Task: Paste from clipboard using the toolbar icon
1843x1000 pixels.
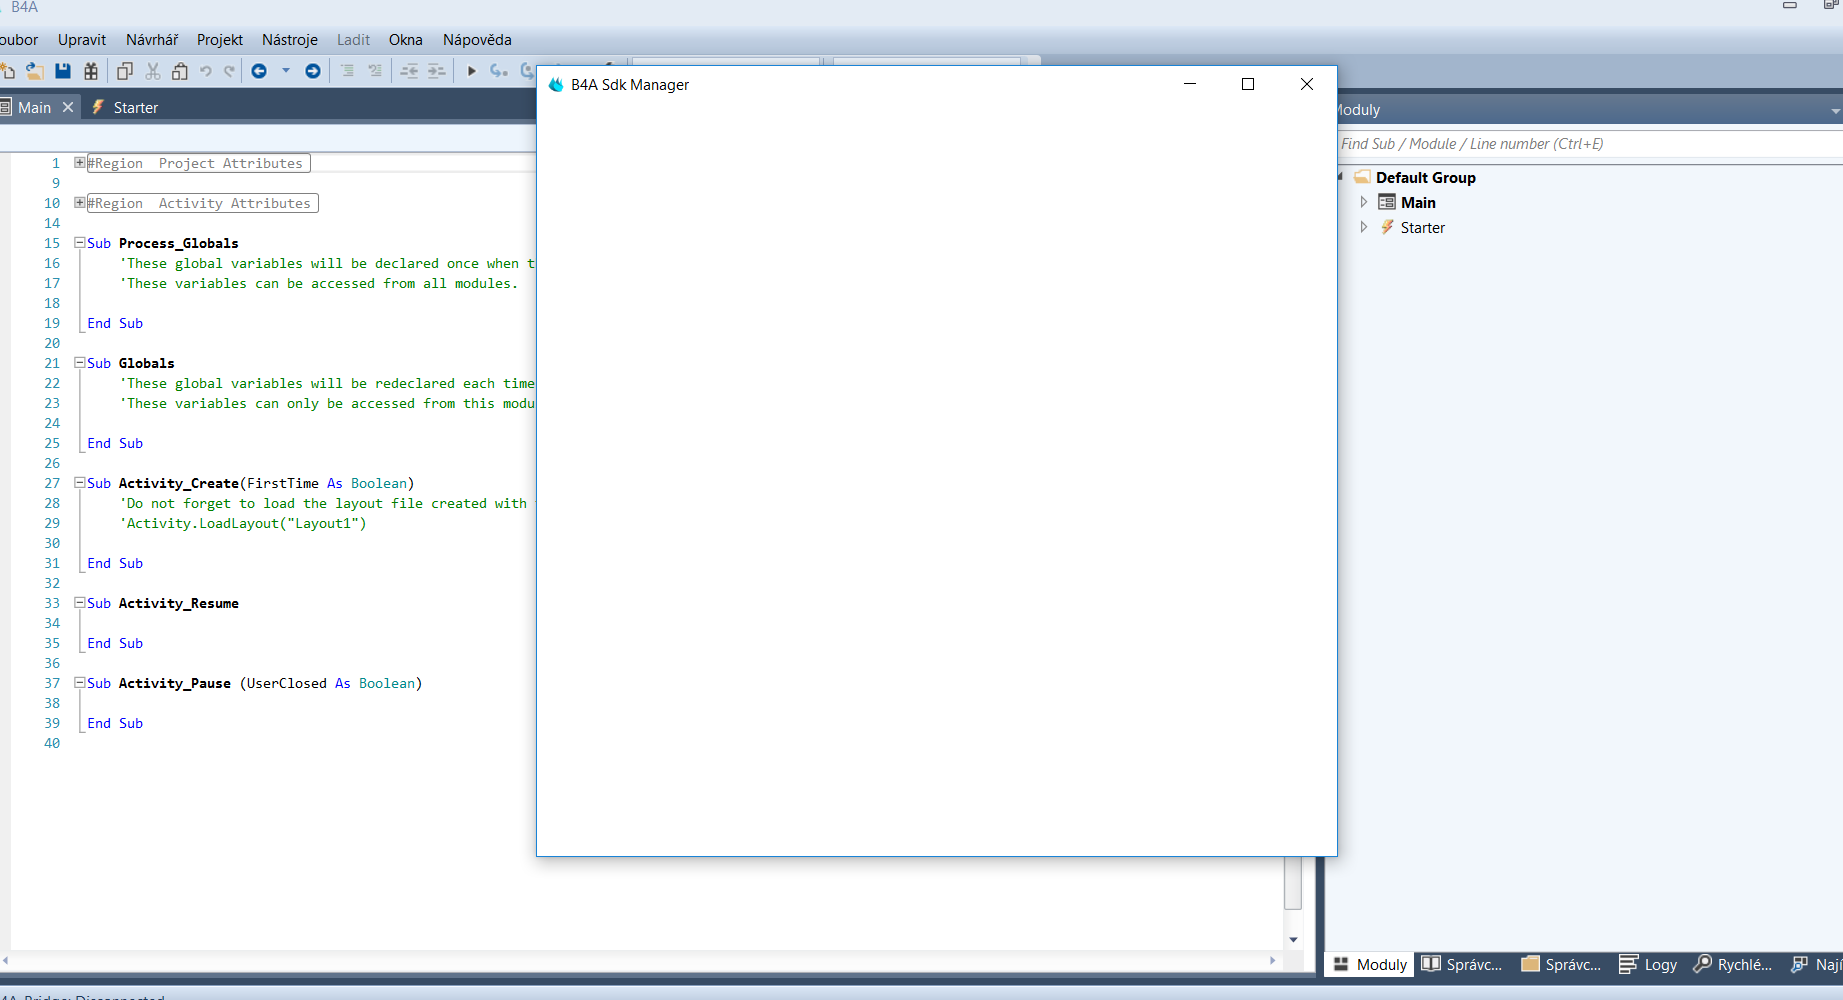Action: (180, 71)
